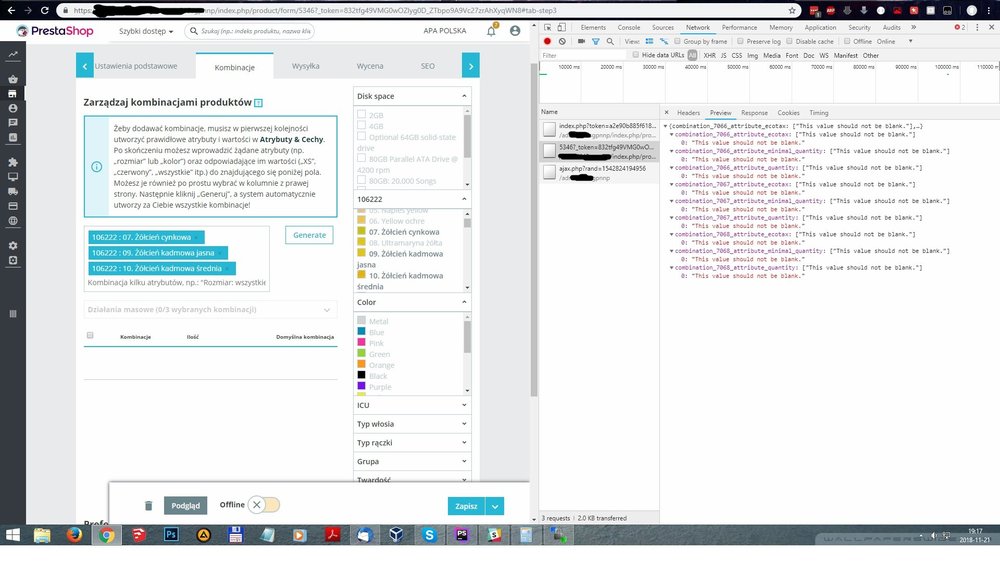Open the Działania masowe bulk actions dropdown
The image size is (1000, 562).
[x=210, y=309]
